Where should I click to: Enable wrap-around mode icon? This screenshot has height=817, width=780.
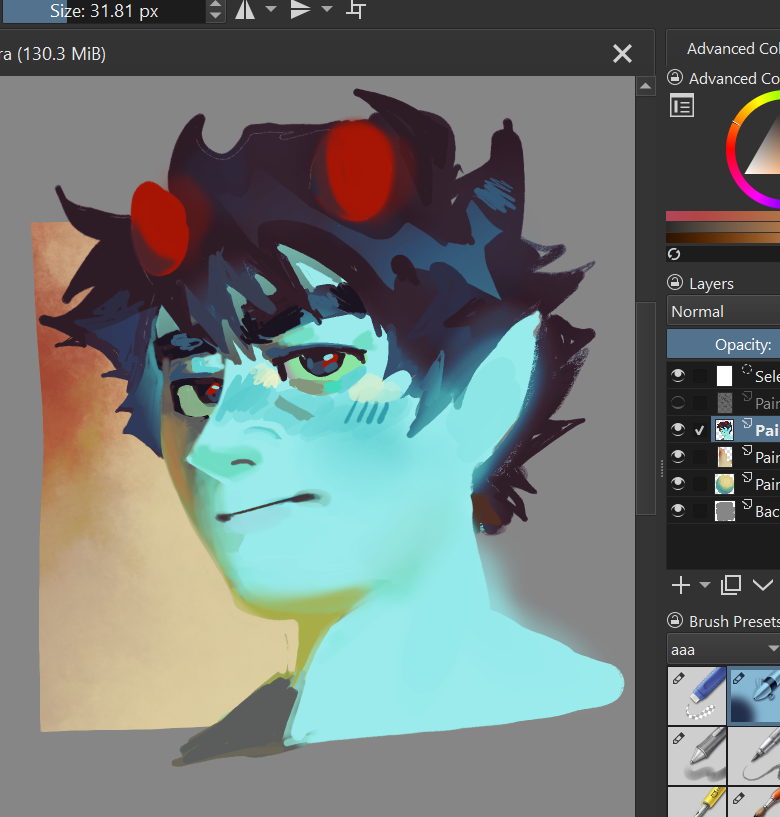pos(355,9)
